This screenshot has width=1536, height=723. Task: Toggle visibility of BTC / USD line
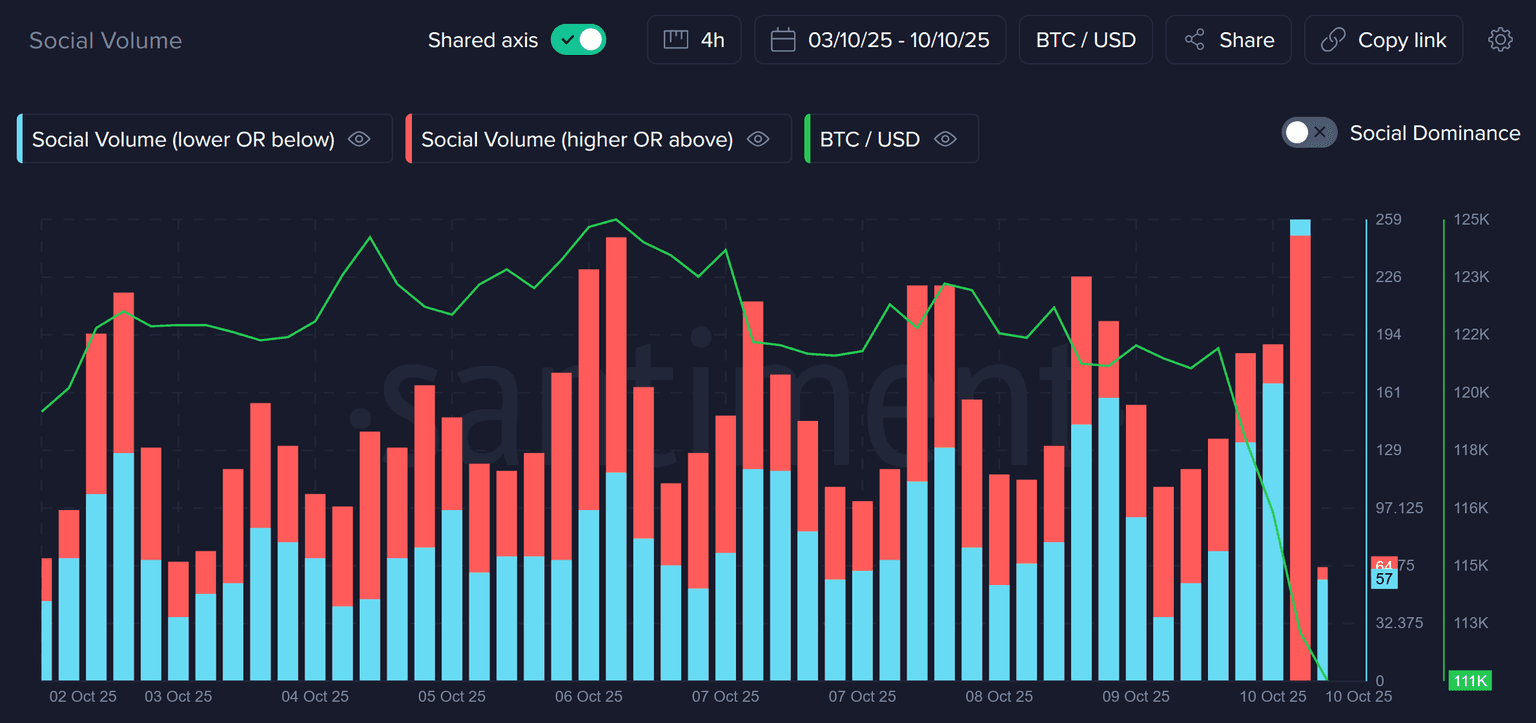945,139
